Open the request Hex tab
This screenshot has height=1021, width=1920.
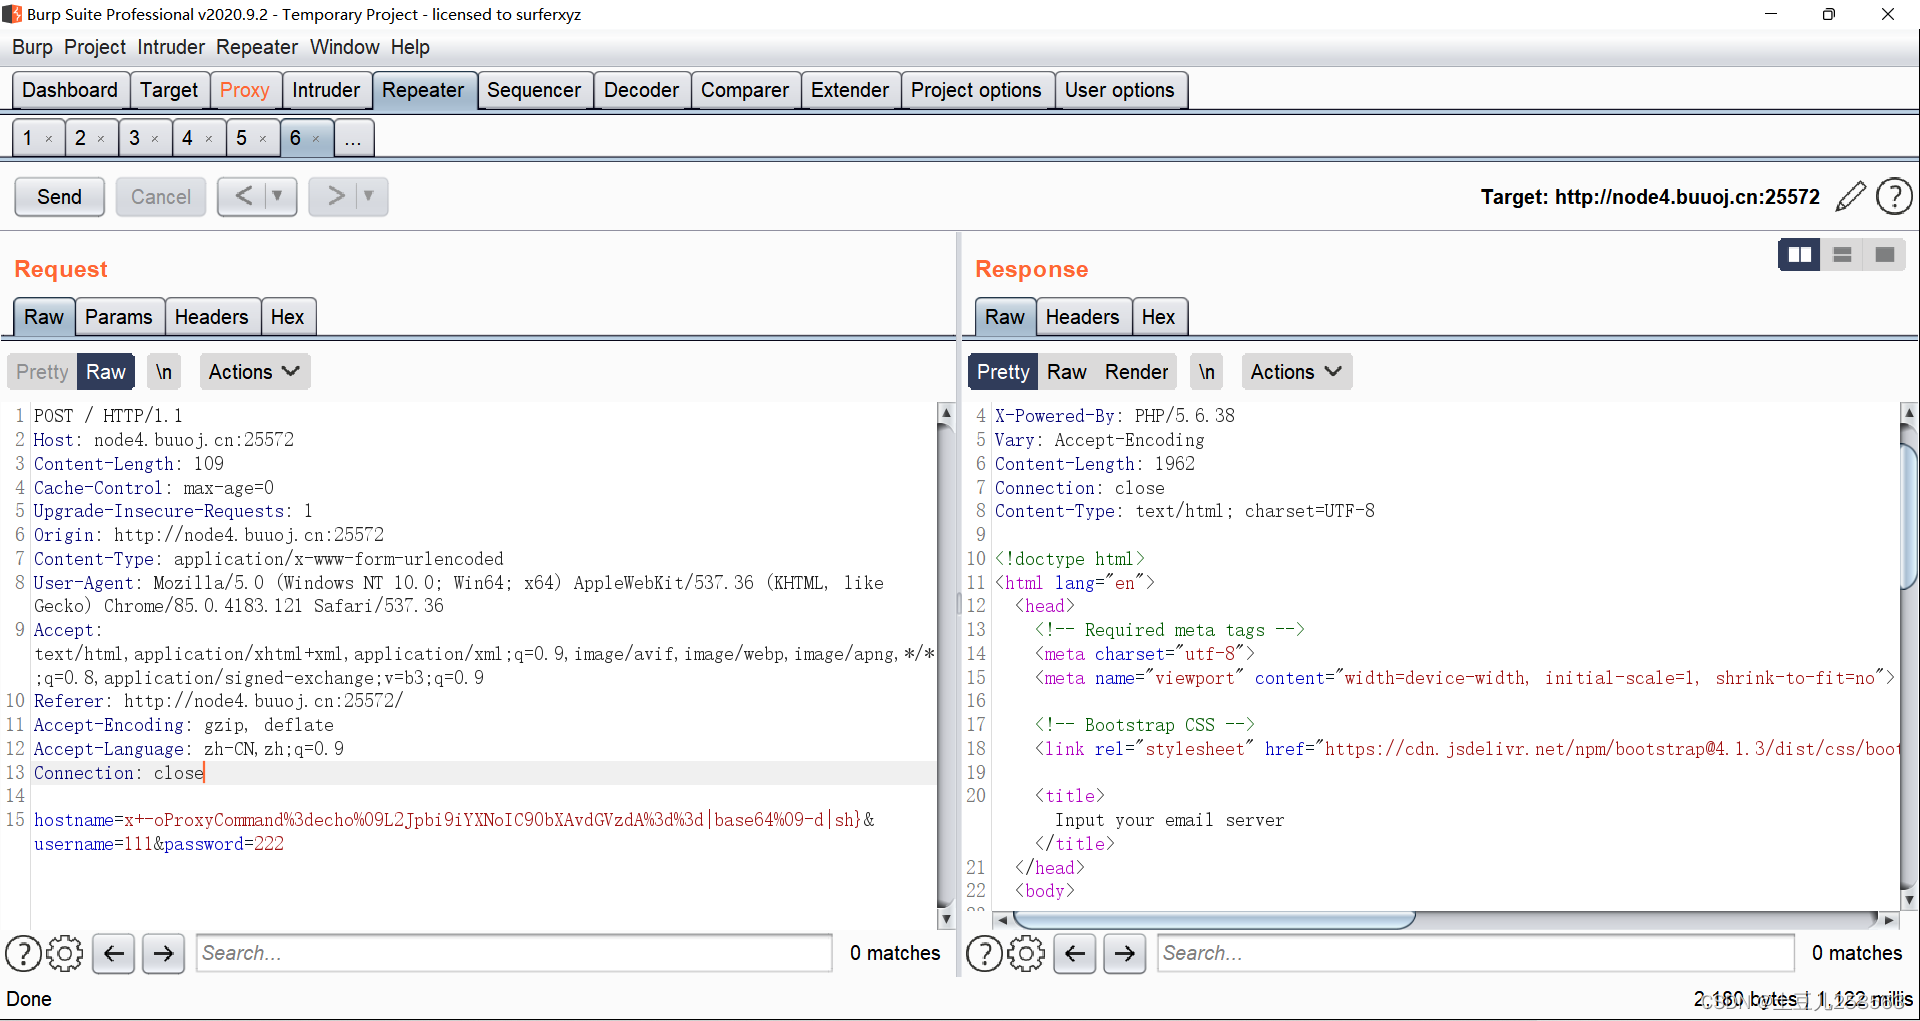[x=288, y=317]
